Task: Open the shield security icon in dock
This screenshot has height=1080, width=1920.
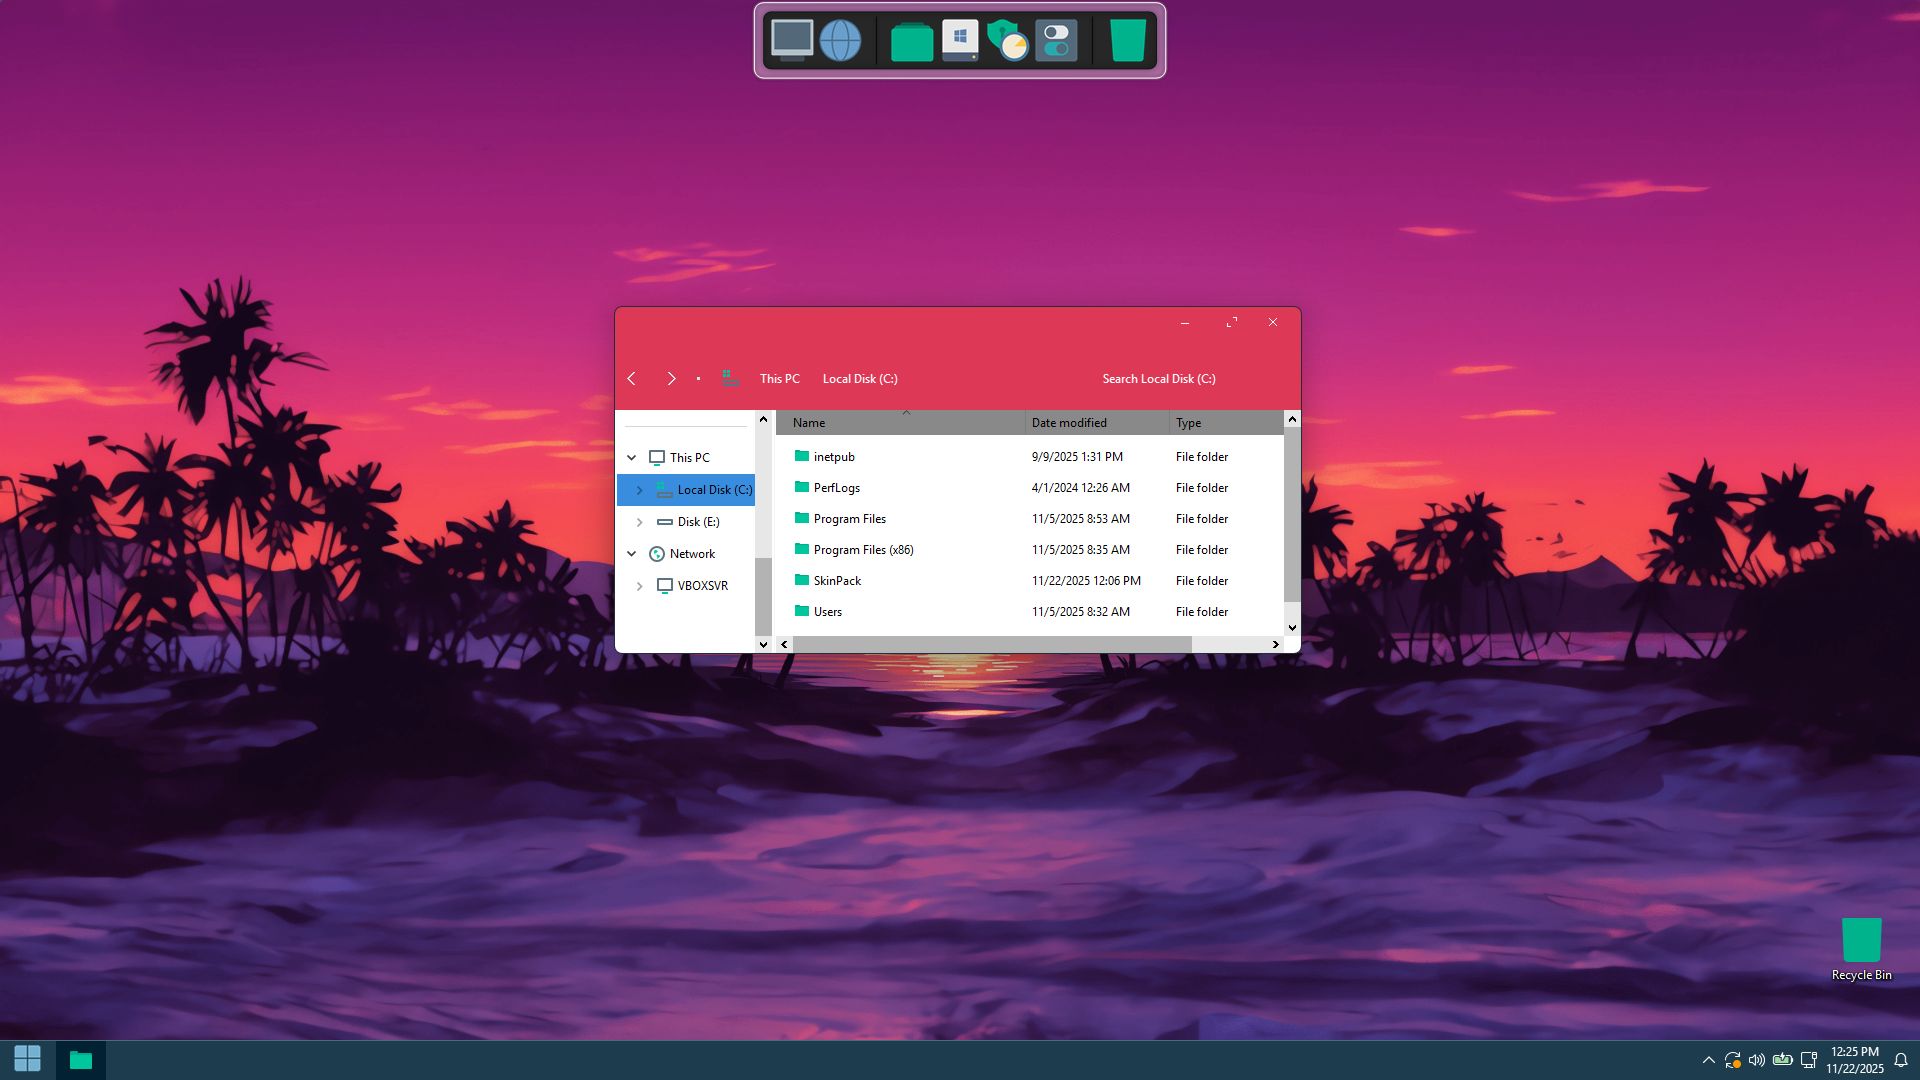Action: [1007, 41]
